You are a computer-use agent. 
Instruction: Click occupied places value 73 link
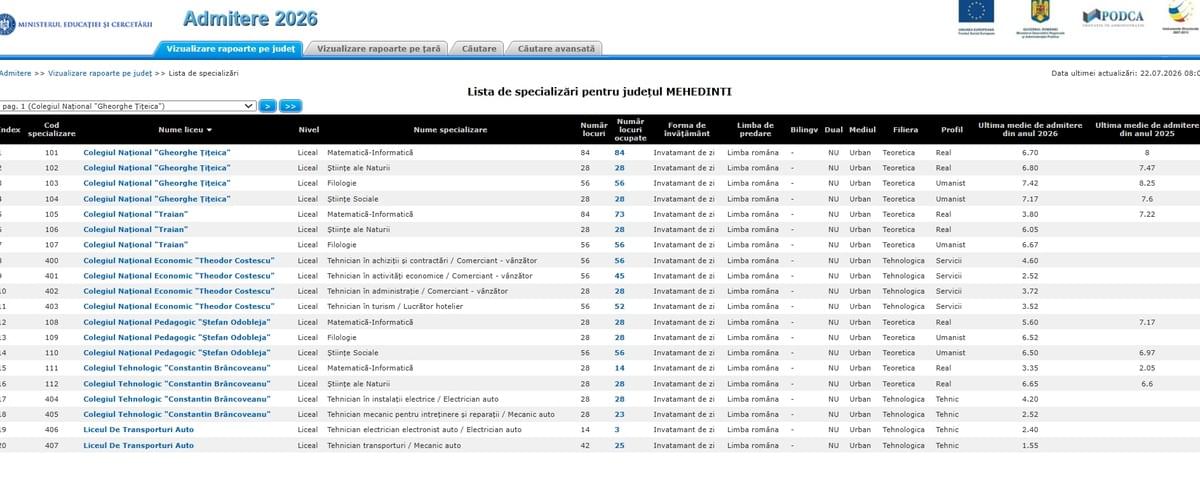(619, 214)
